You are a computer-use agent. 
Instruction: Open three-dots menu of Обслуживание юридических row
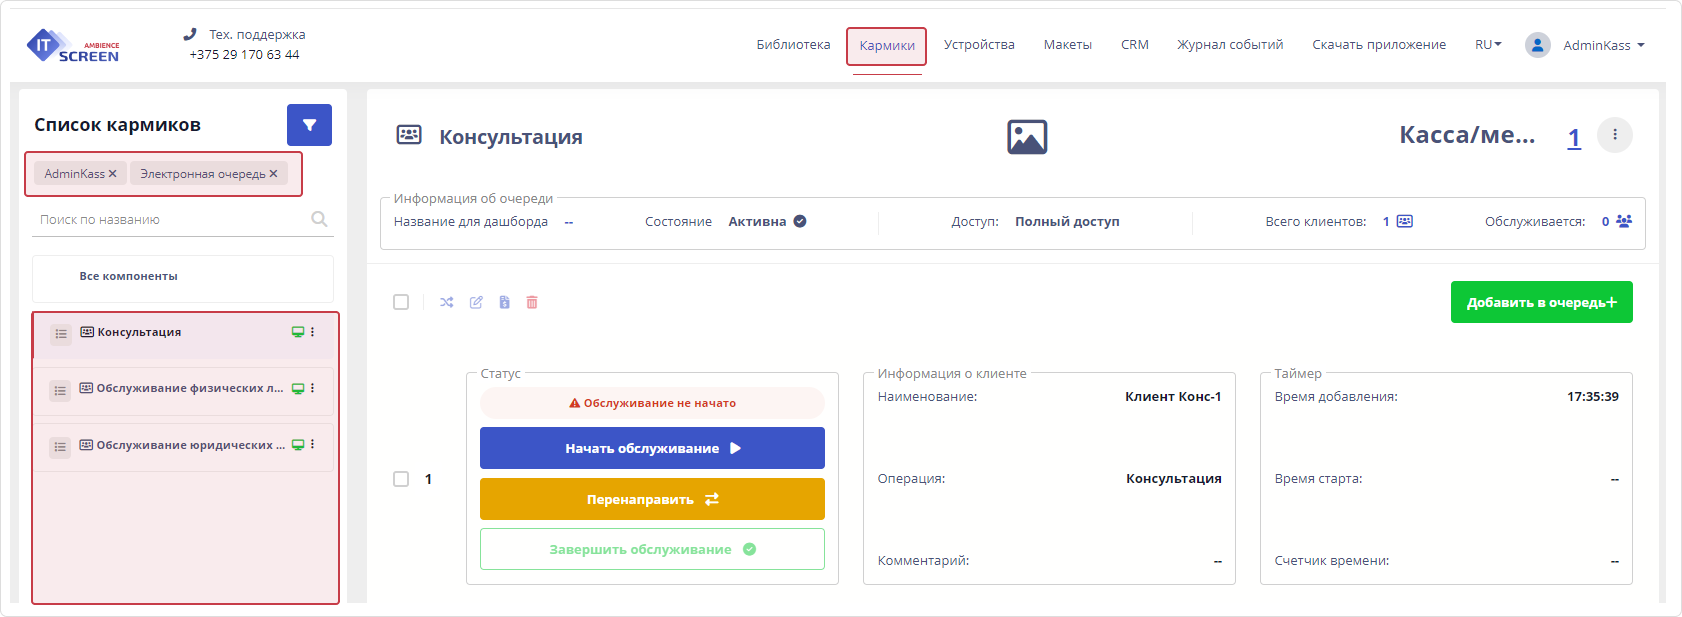(x=312, y=444)
